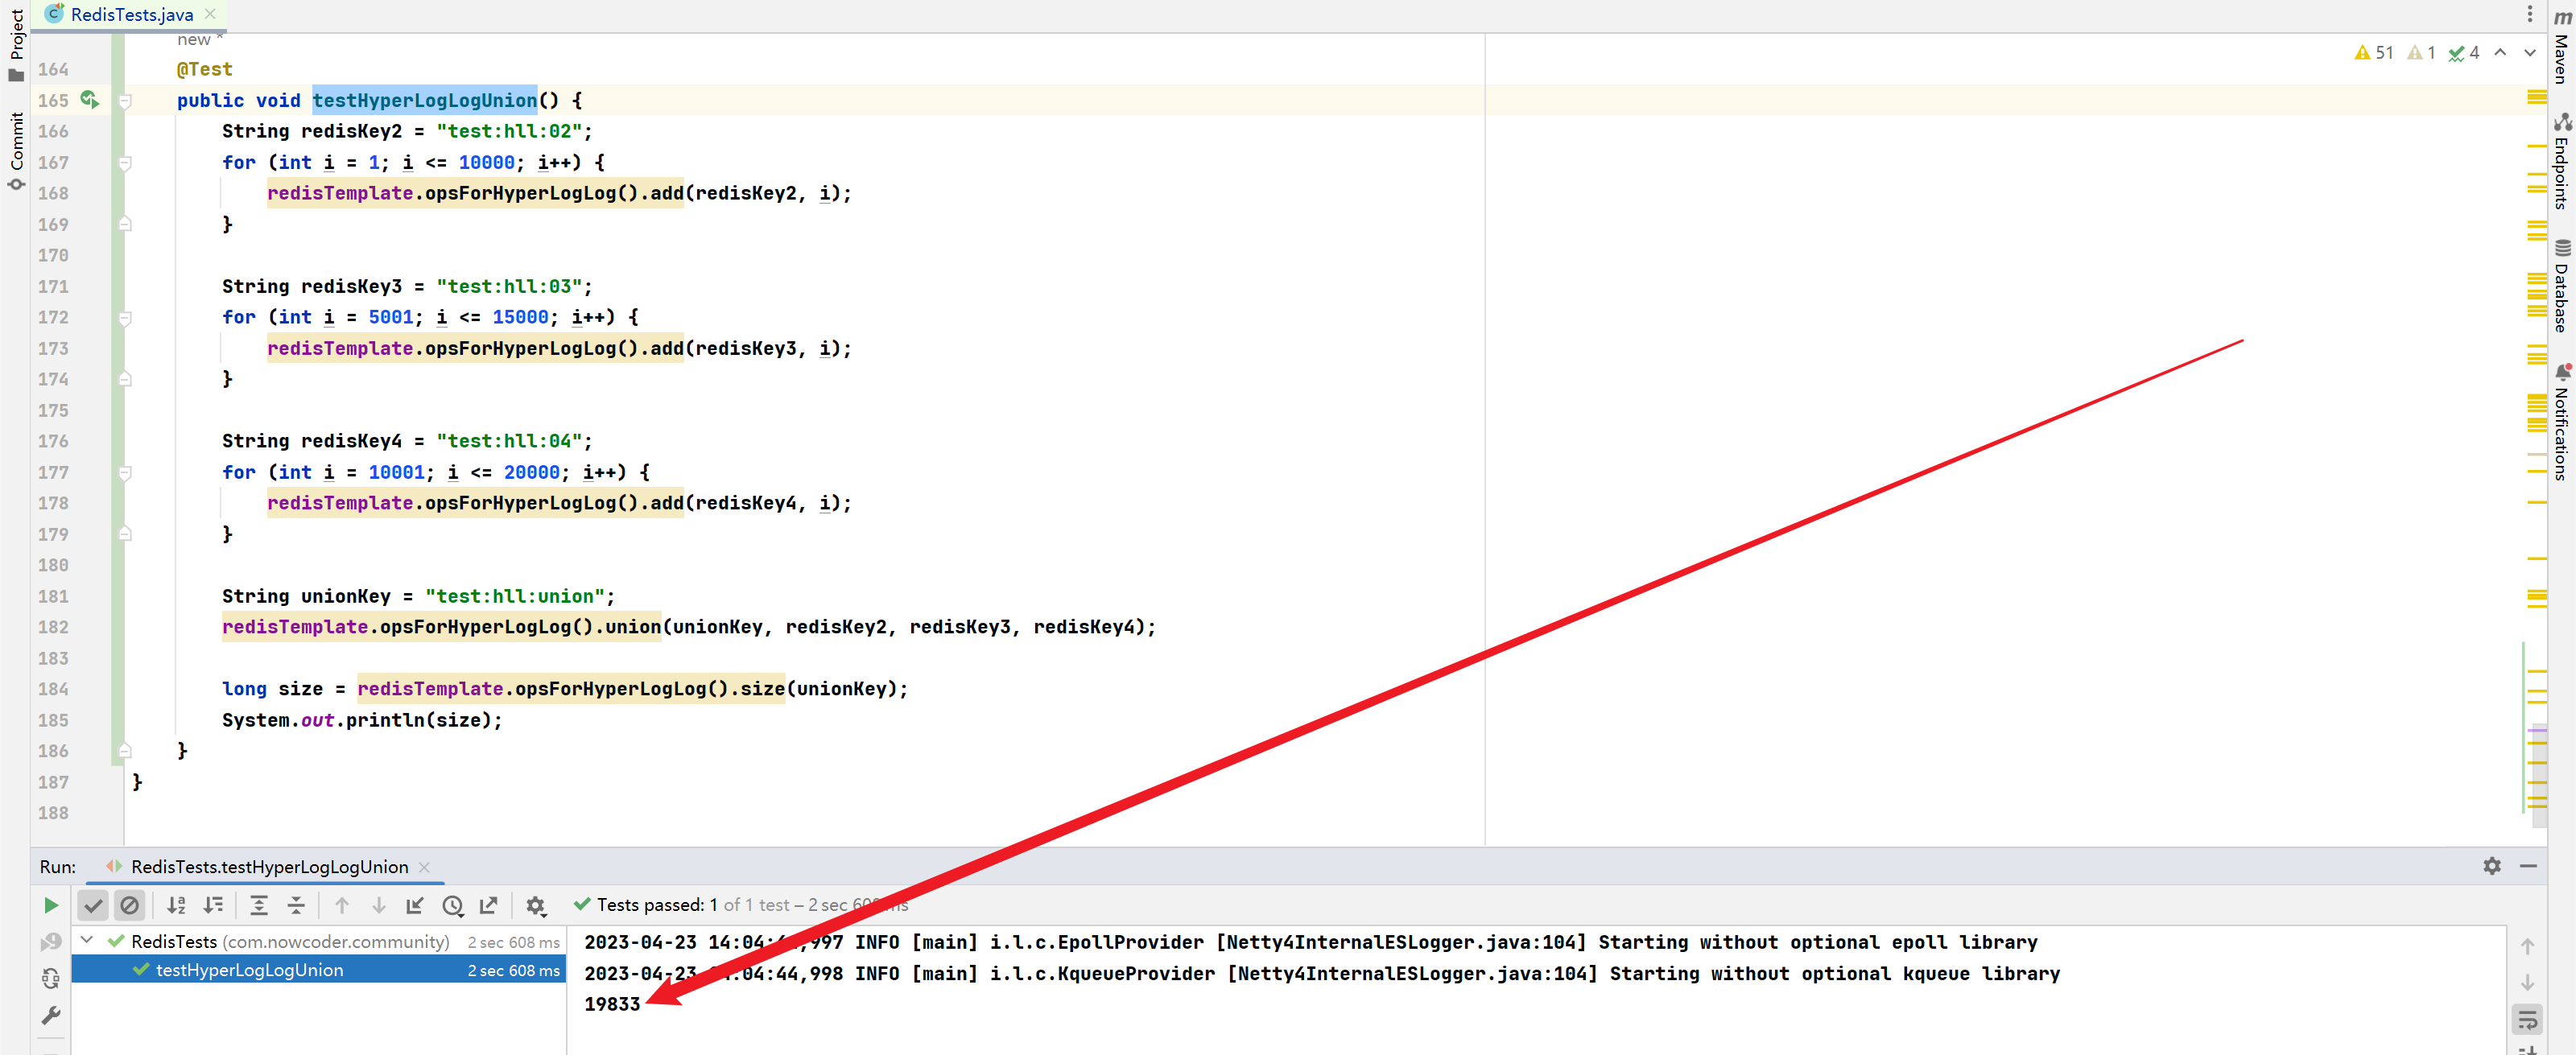The height and width of the screenshot is (1055, 2576).
Task: Click the testHyperLogLogUnion method name
Action: click(x=425, y=100)
